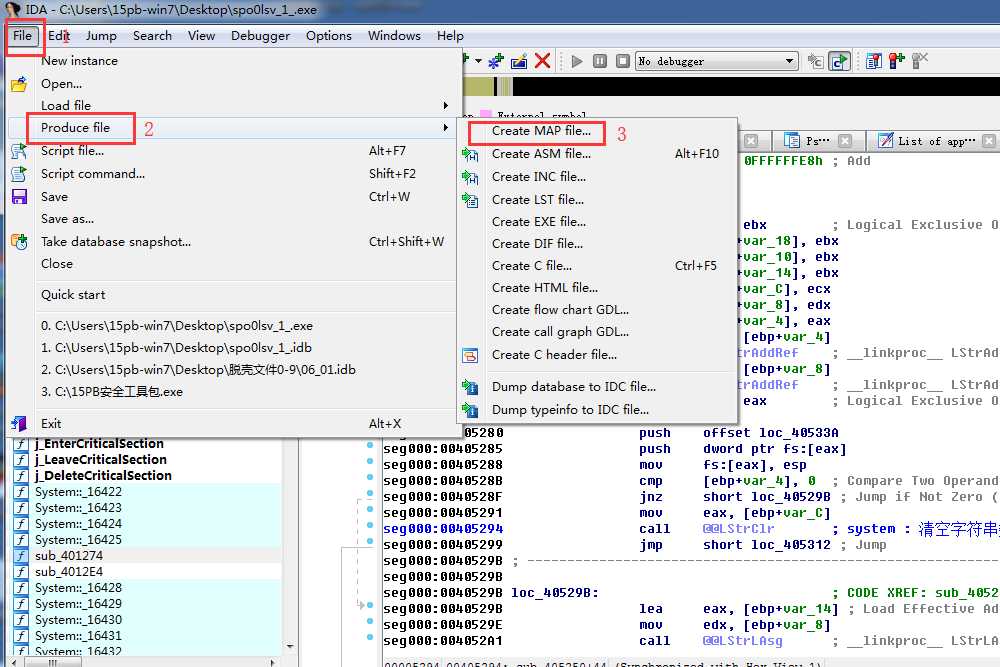Select Create MAP file entry
Viewport: 1000px width, 667px height.
[x=598, y=131]
